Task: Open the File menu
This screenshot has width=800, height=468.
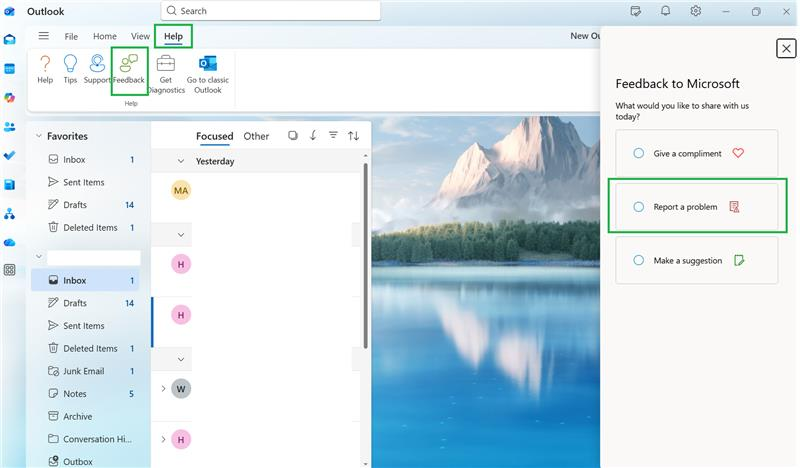Action: pos(71,36)
